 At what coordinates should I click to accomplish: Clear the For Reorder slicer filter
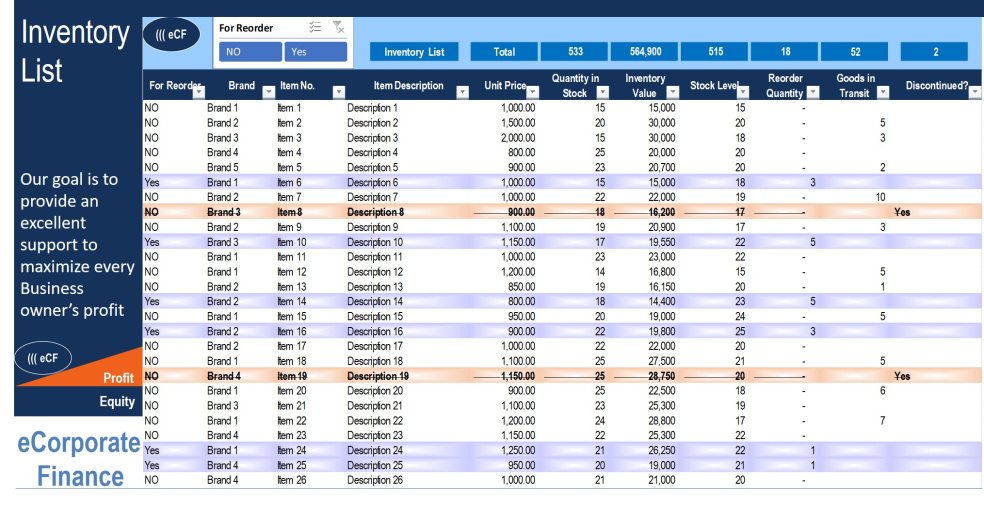(338, 28)
